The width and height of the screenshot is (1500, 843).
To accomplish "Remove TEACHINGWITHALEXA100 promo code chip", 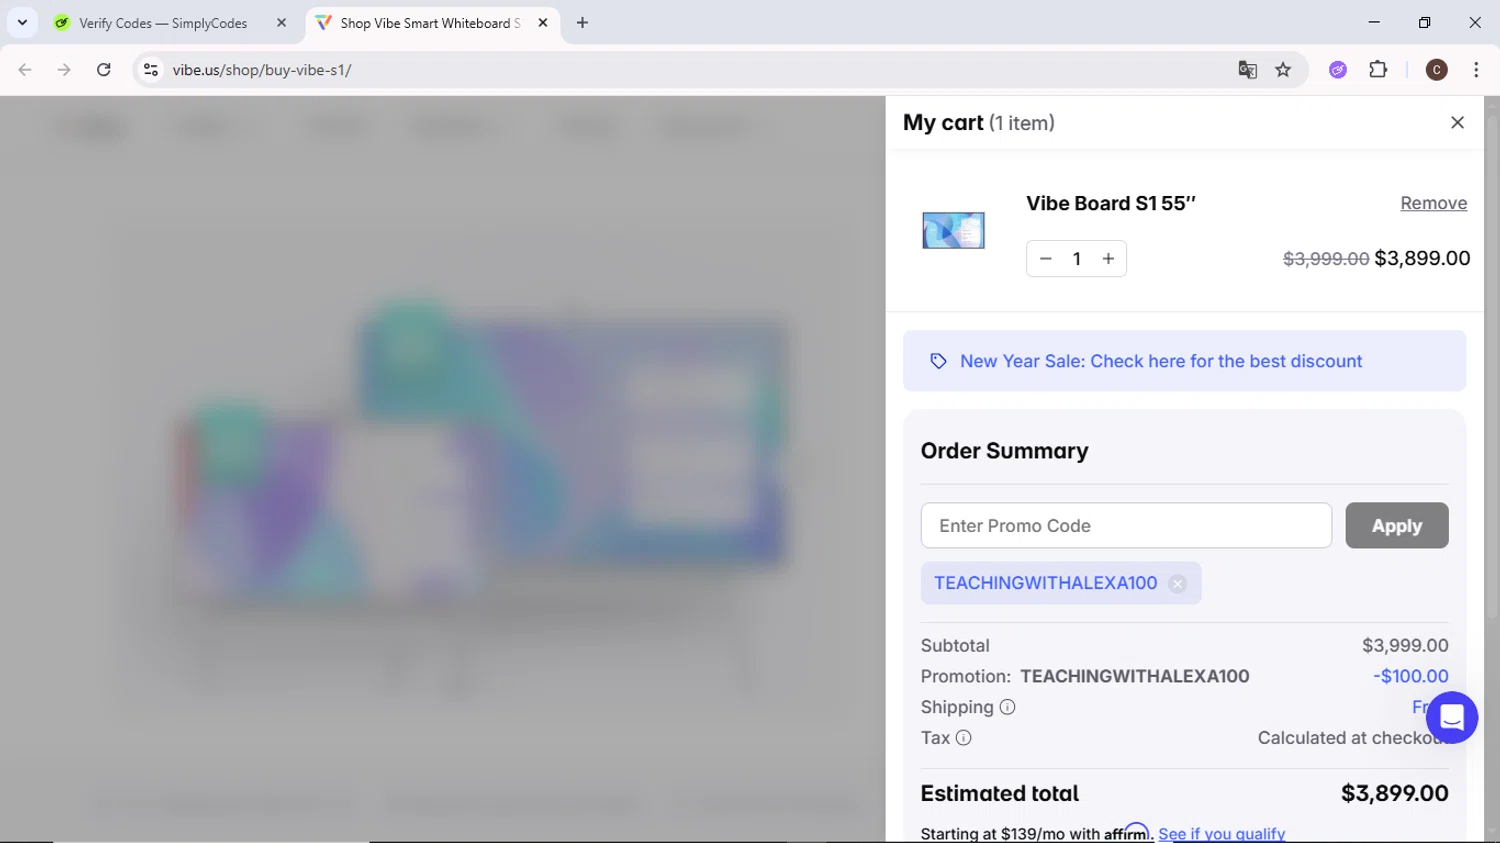I will (1177, 584).
